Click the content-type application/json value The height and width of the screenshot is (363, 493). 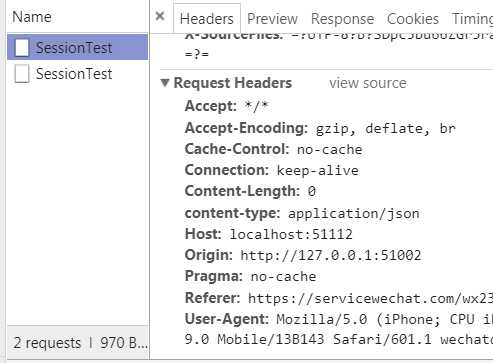pos(354,214)
